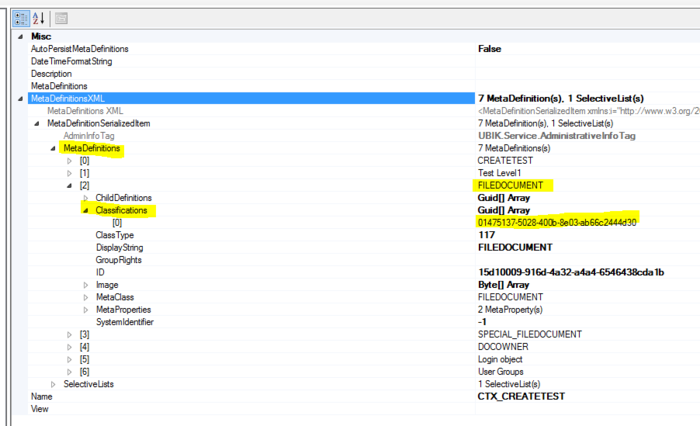Click the ClassType value 117

coord(487,235)
